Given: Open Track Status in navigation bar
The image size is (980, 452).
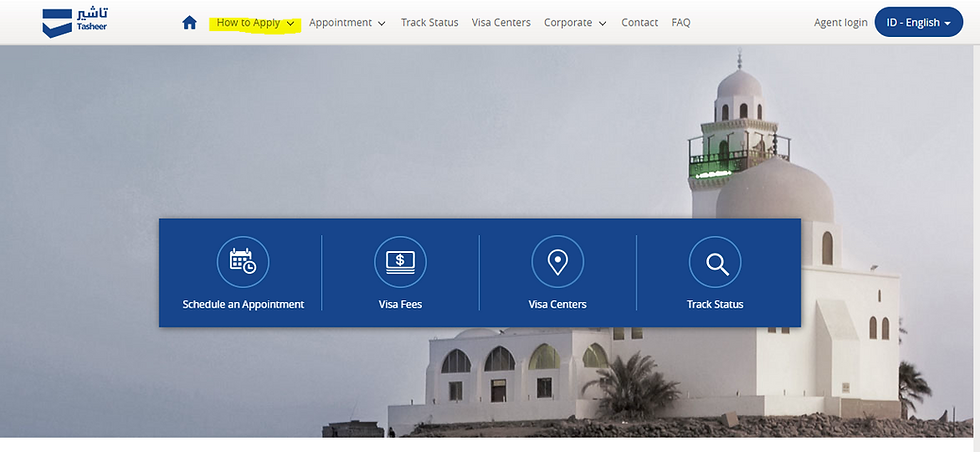Looking at the screenshot, I should (429, 23).
